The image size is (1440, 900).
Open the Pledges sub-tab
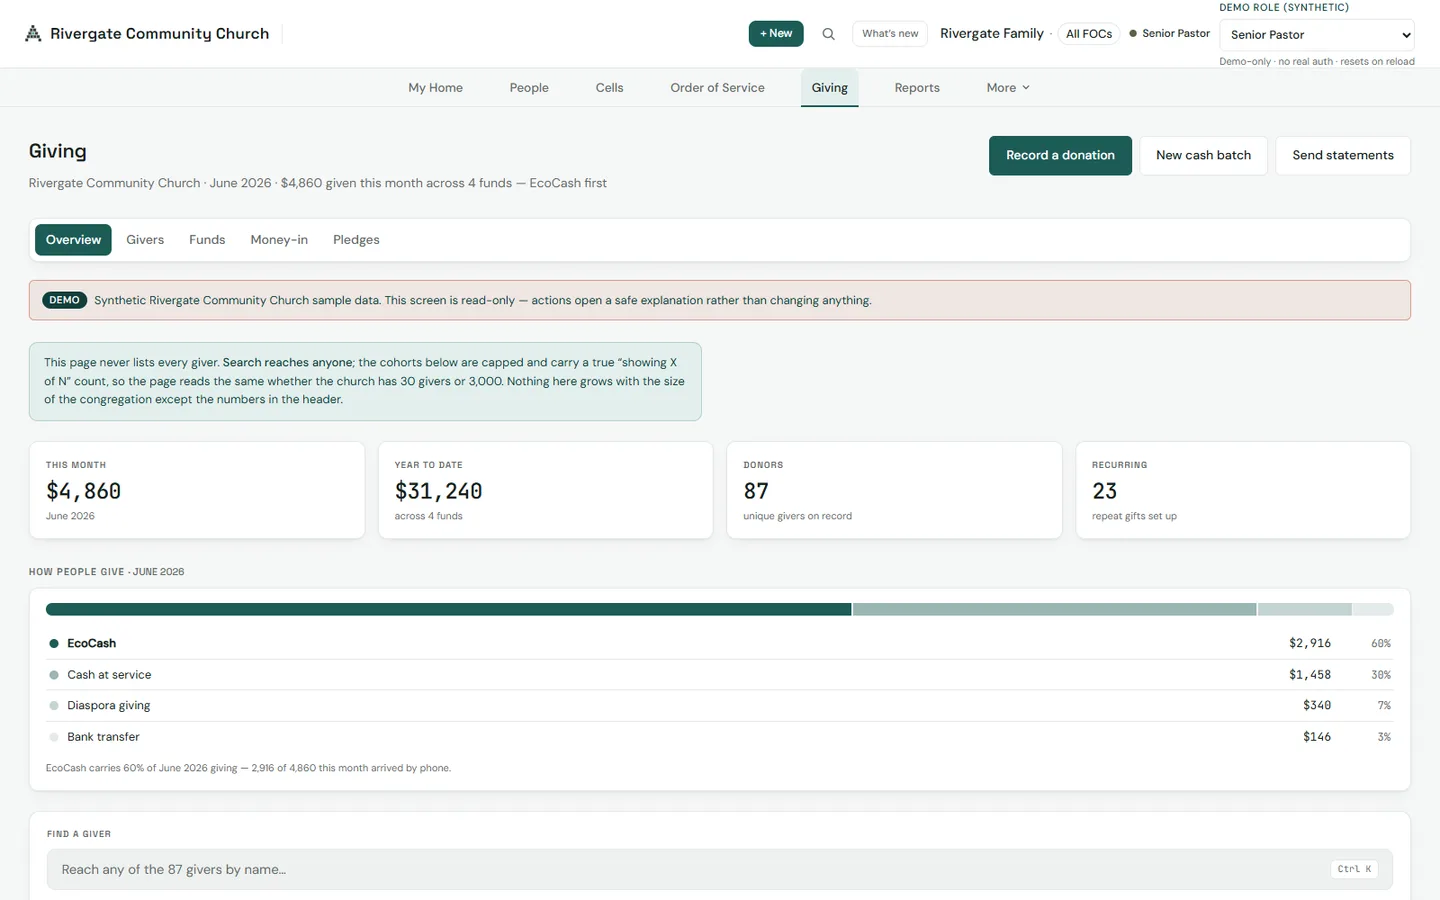tap(356, 240)
